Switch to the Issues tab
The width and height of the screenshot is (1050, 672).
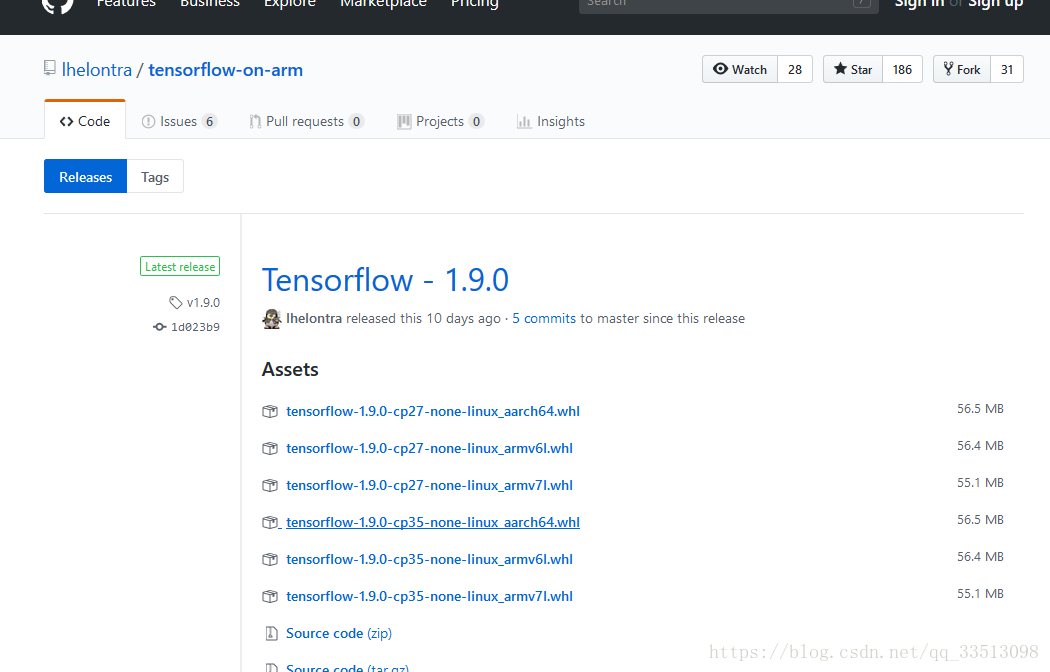(179, 121)
